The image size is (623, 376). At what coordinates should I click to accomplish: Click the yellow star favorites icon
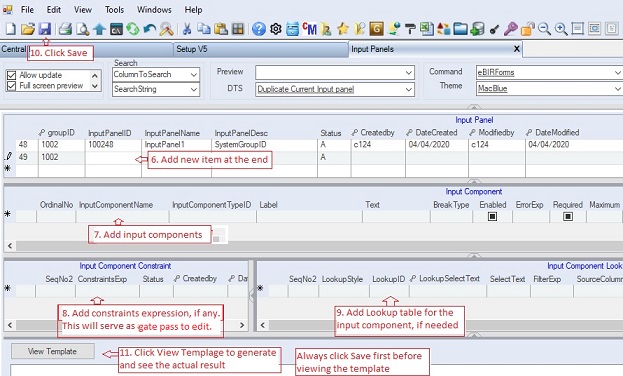tap(343, 29)
